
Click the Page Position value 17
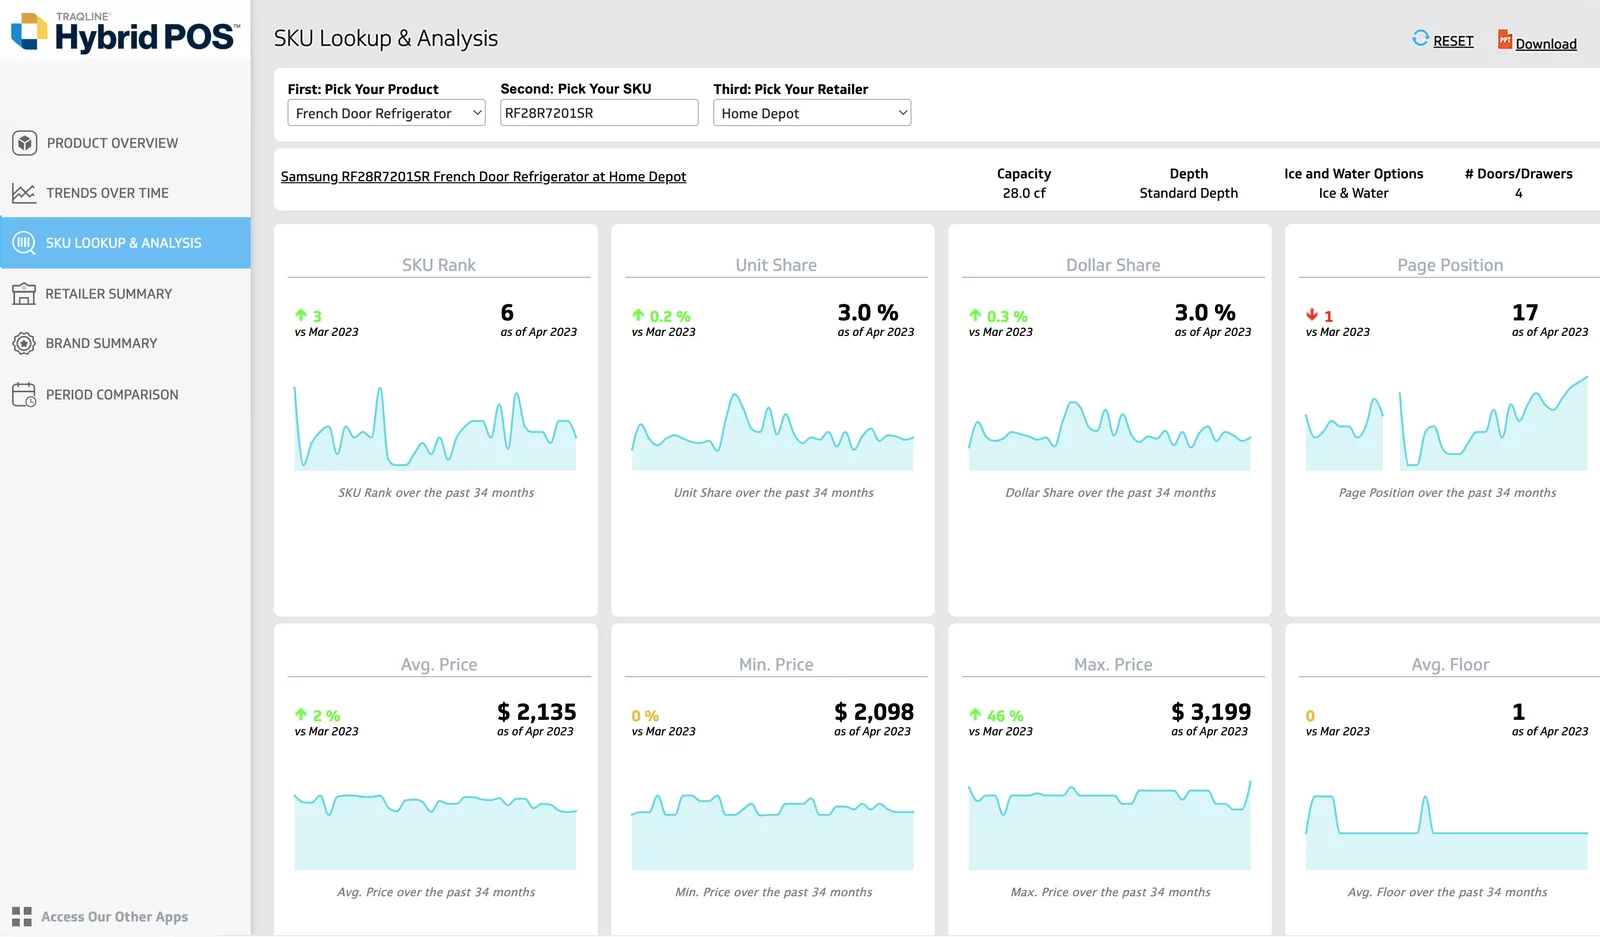pos(1525,313)
